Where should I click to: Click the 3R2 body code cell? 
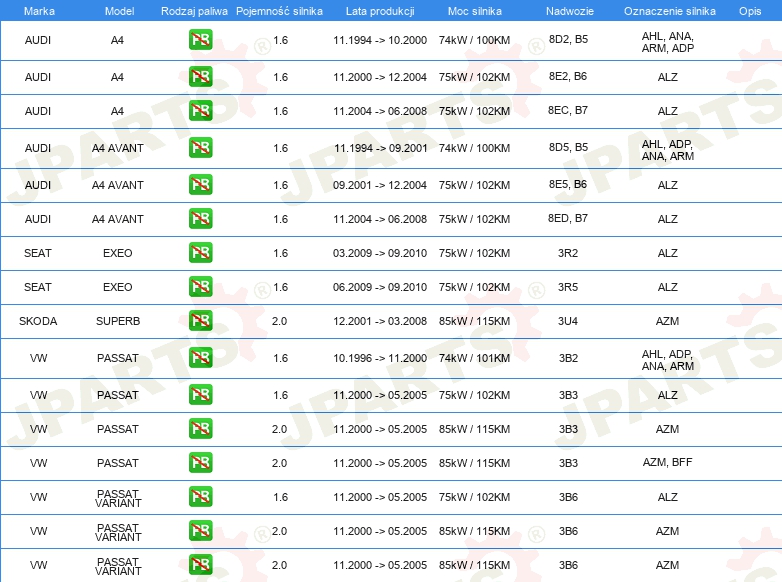point(568,253)
